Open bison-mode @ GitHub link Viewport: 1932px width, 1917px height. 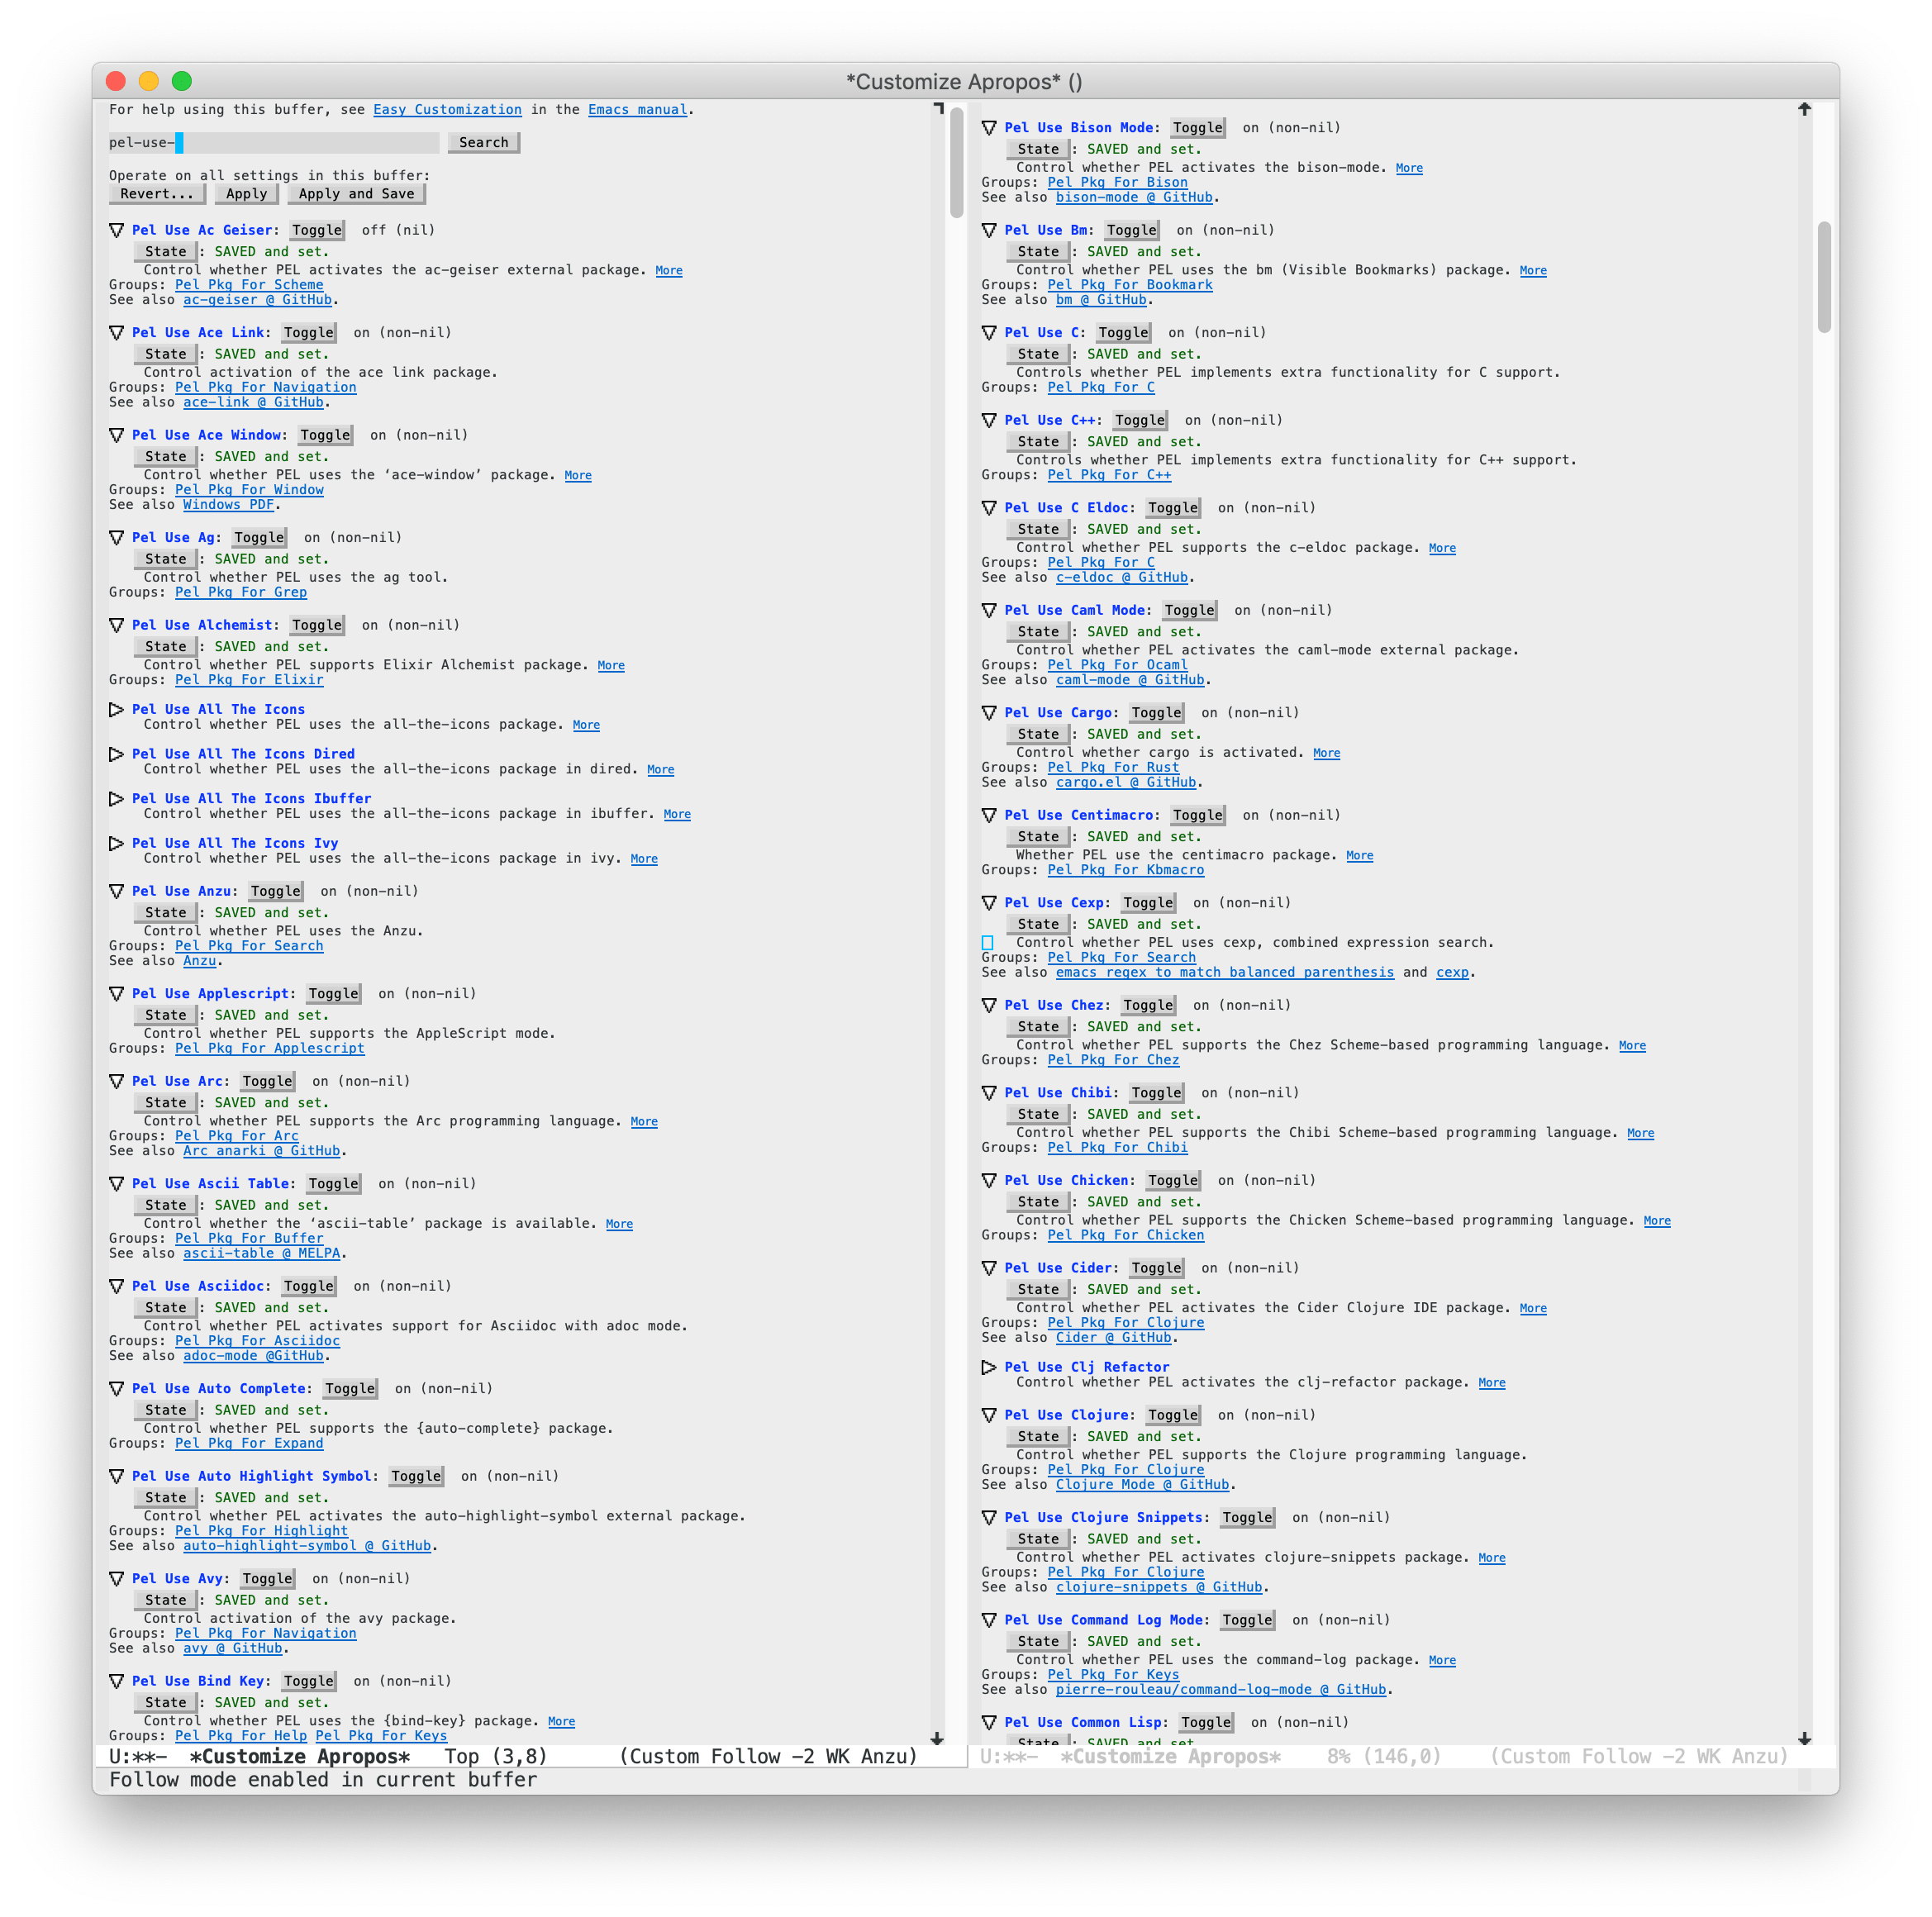pyautogui.click(x=1134, y=197)
